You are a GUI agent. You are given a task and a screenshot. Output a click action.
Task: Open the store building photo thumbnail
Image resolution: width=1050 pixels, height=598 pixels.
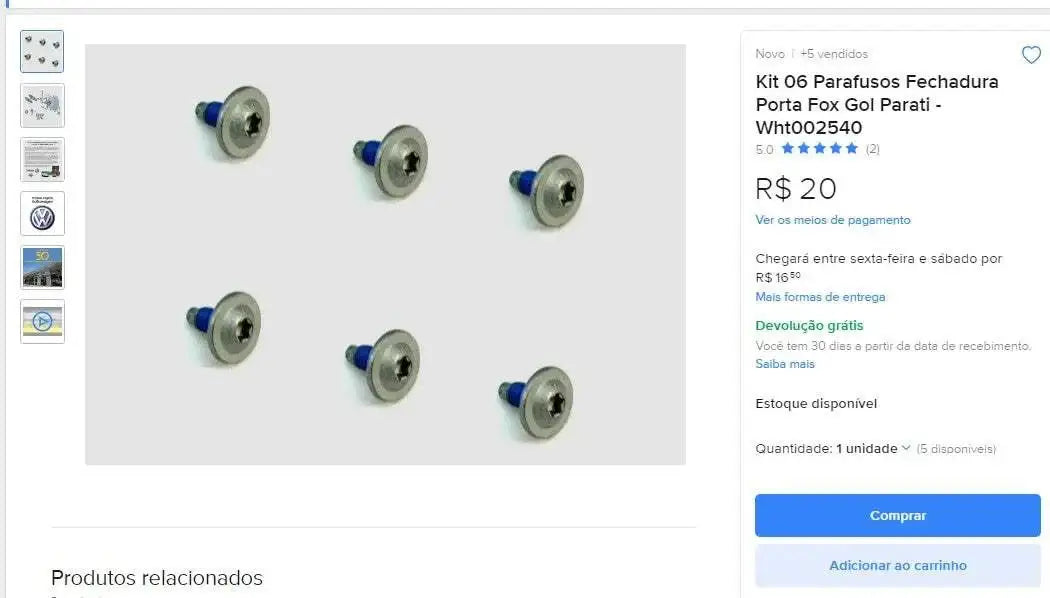pos(42,267)
